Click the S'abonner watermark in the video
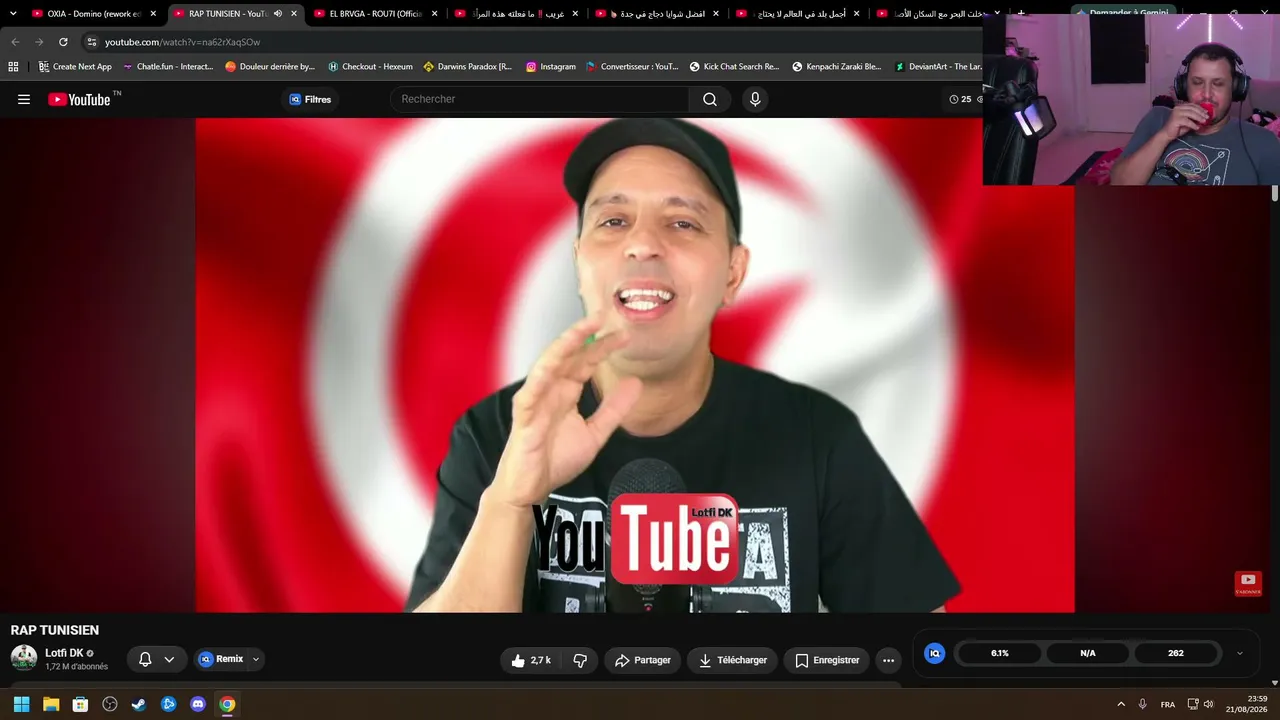Viewport: 1280px width, 720px height. [1248, 583]
